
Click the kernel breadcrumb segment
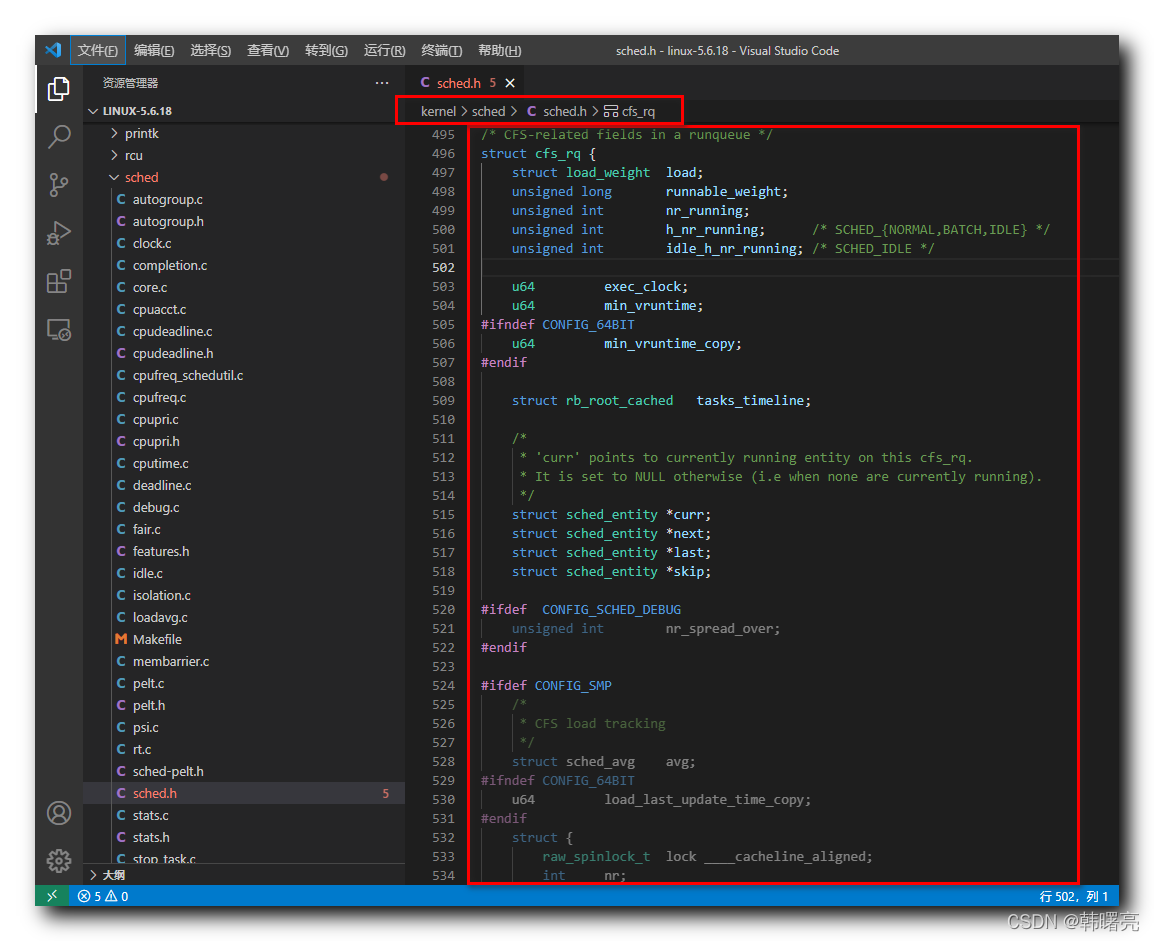[438, 111]
